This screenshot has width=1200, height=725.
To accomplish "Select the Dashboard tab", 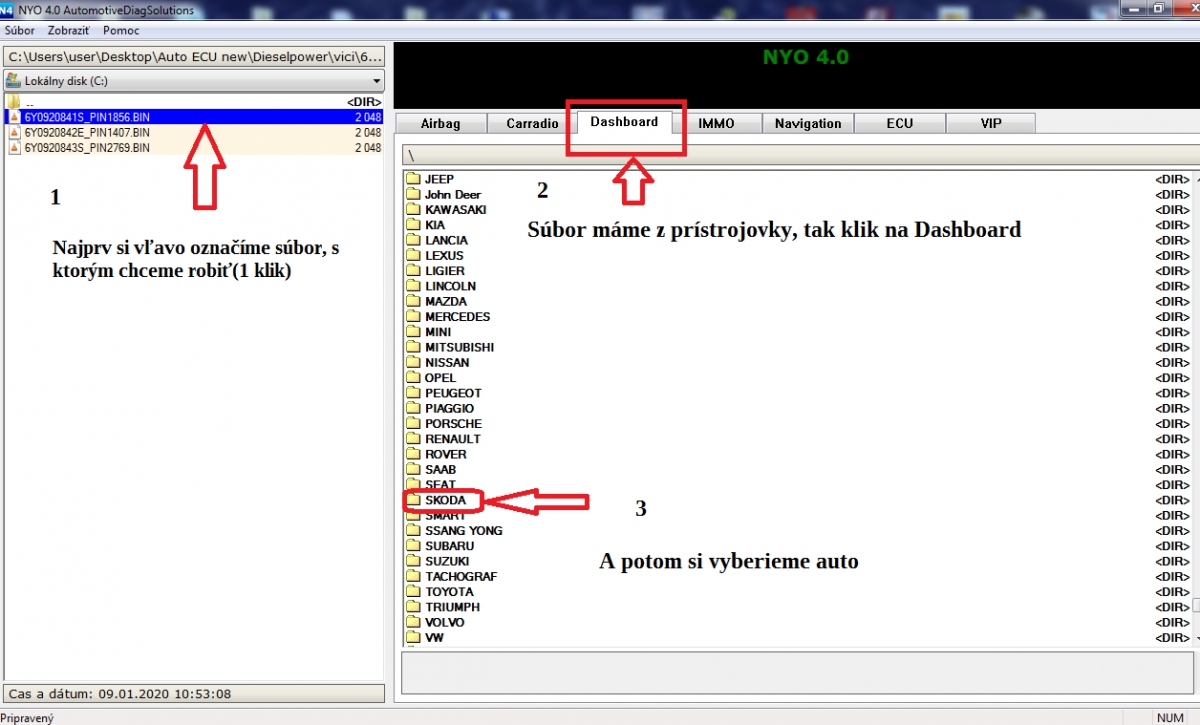I will pos(624,122).
